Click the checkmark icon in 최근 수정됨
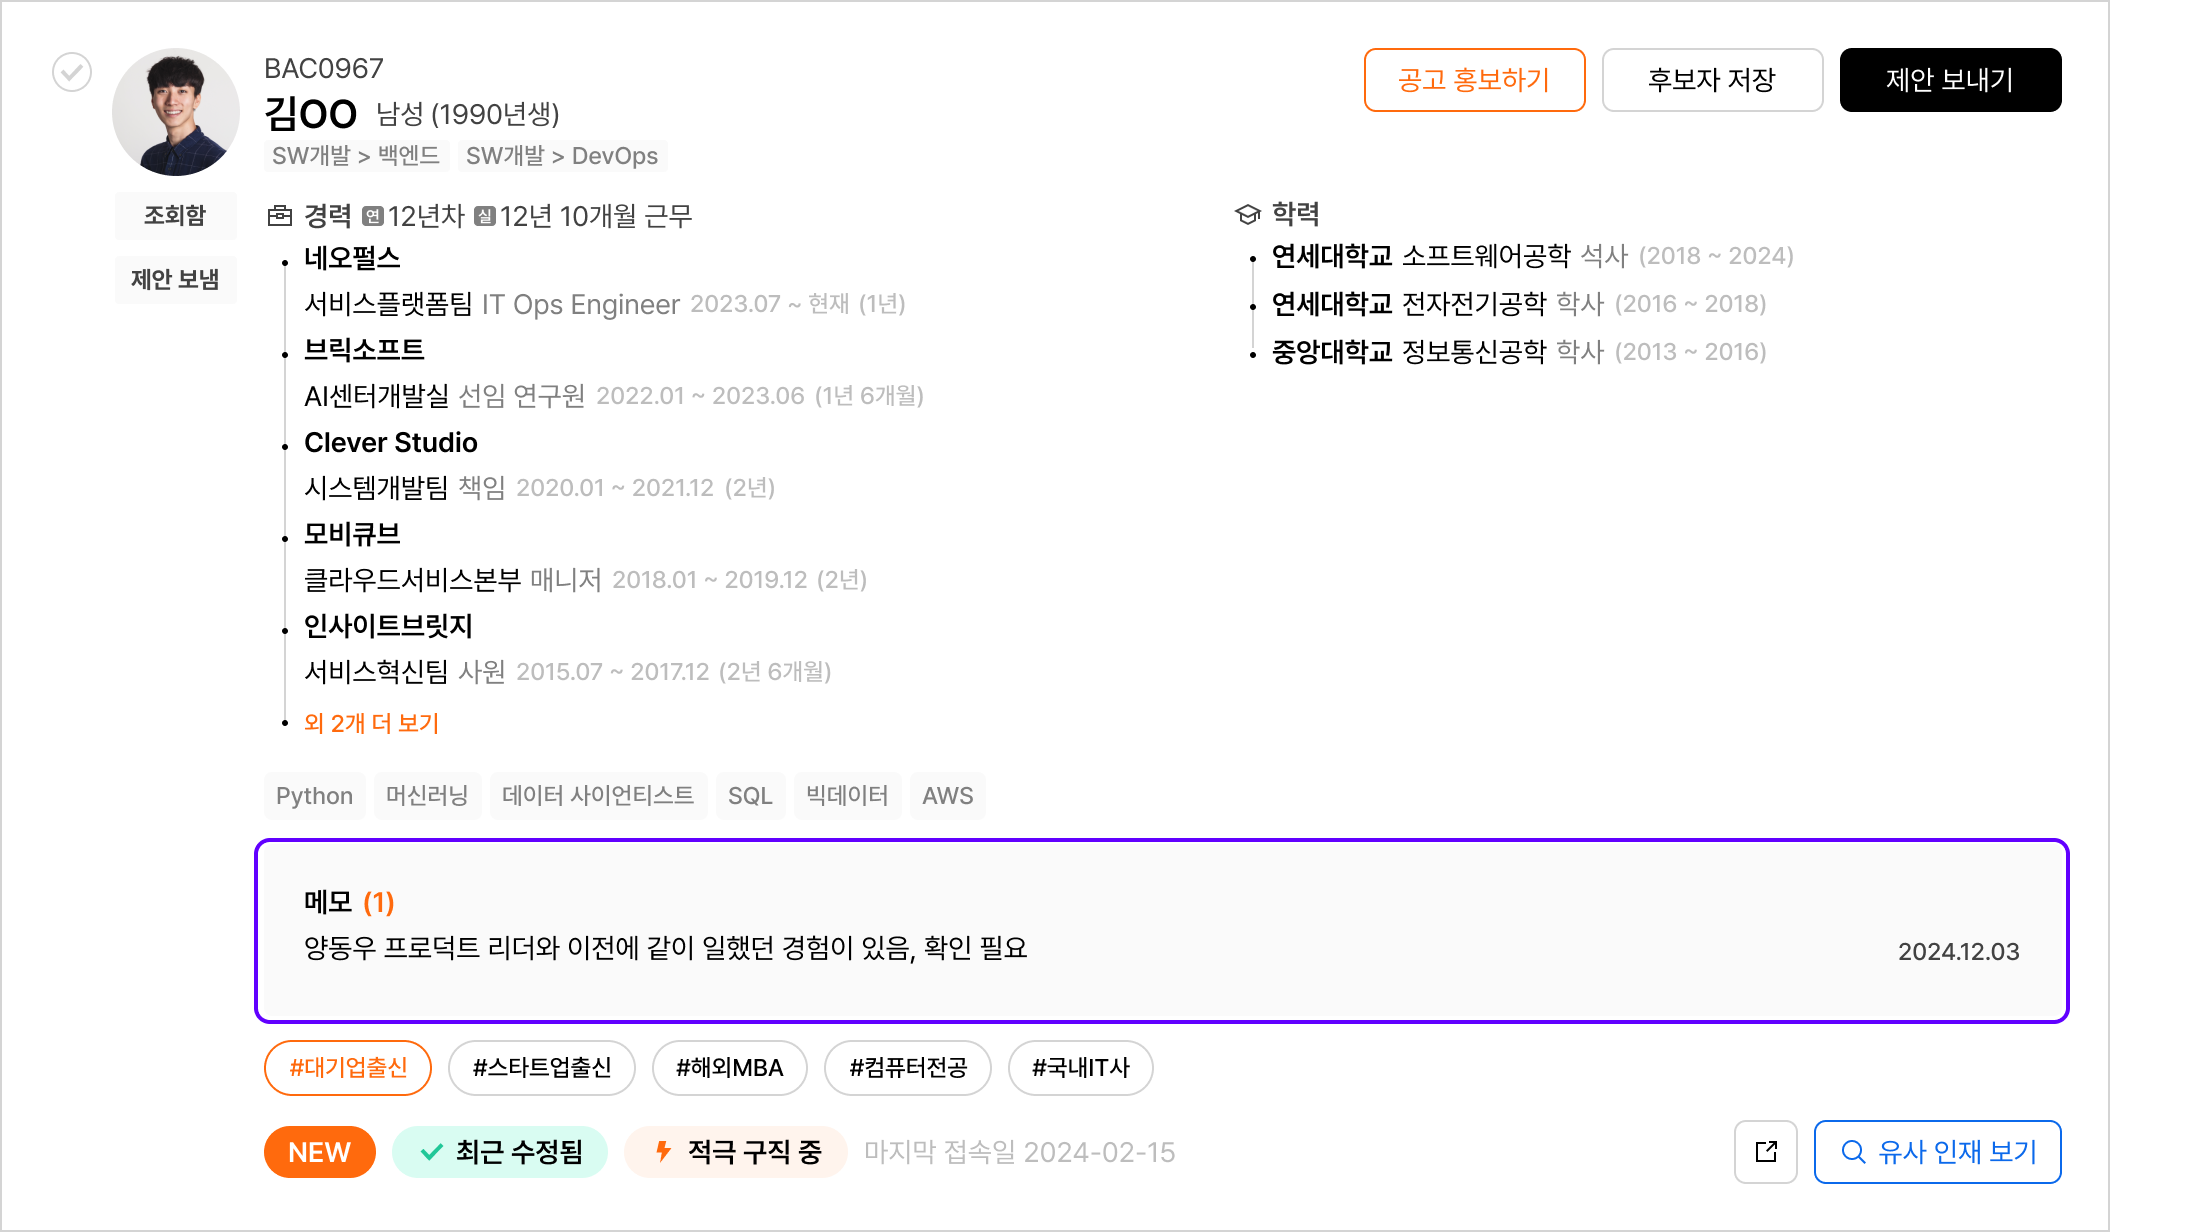 tap(431, 1152)
